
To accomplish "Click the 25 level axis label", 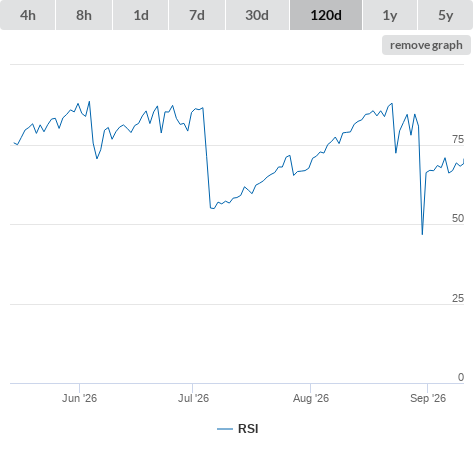I will (x=458, y=298).
